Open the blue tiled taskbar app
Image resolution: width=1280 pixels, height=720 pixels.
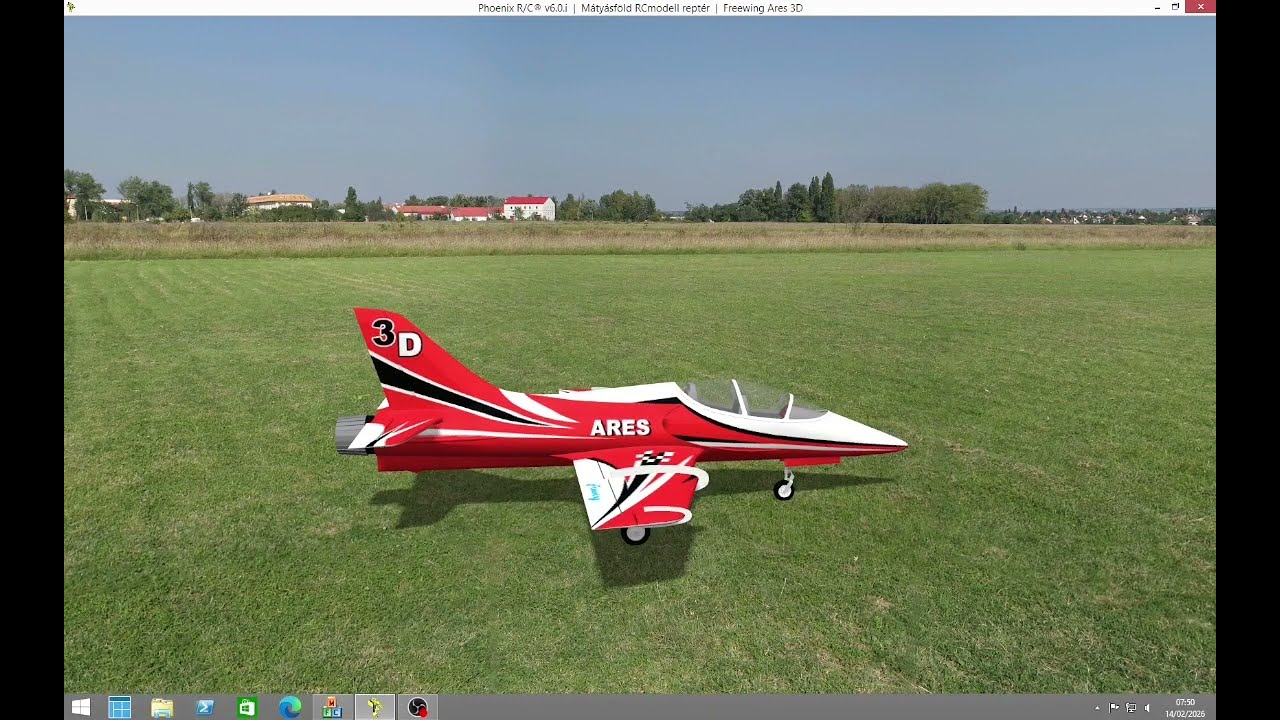point(120,707)
